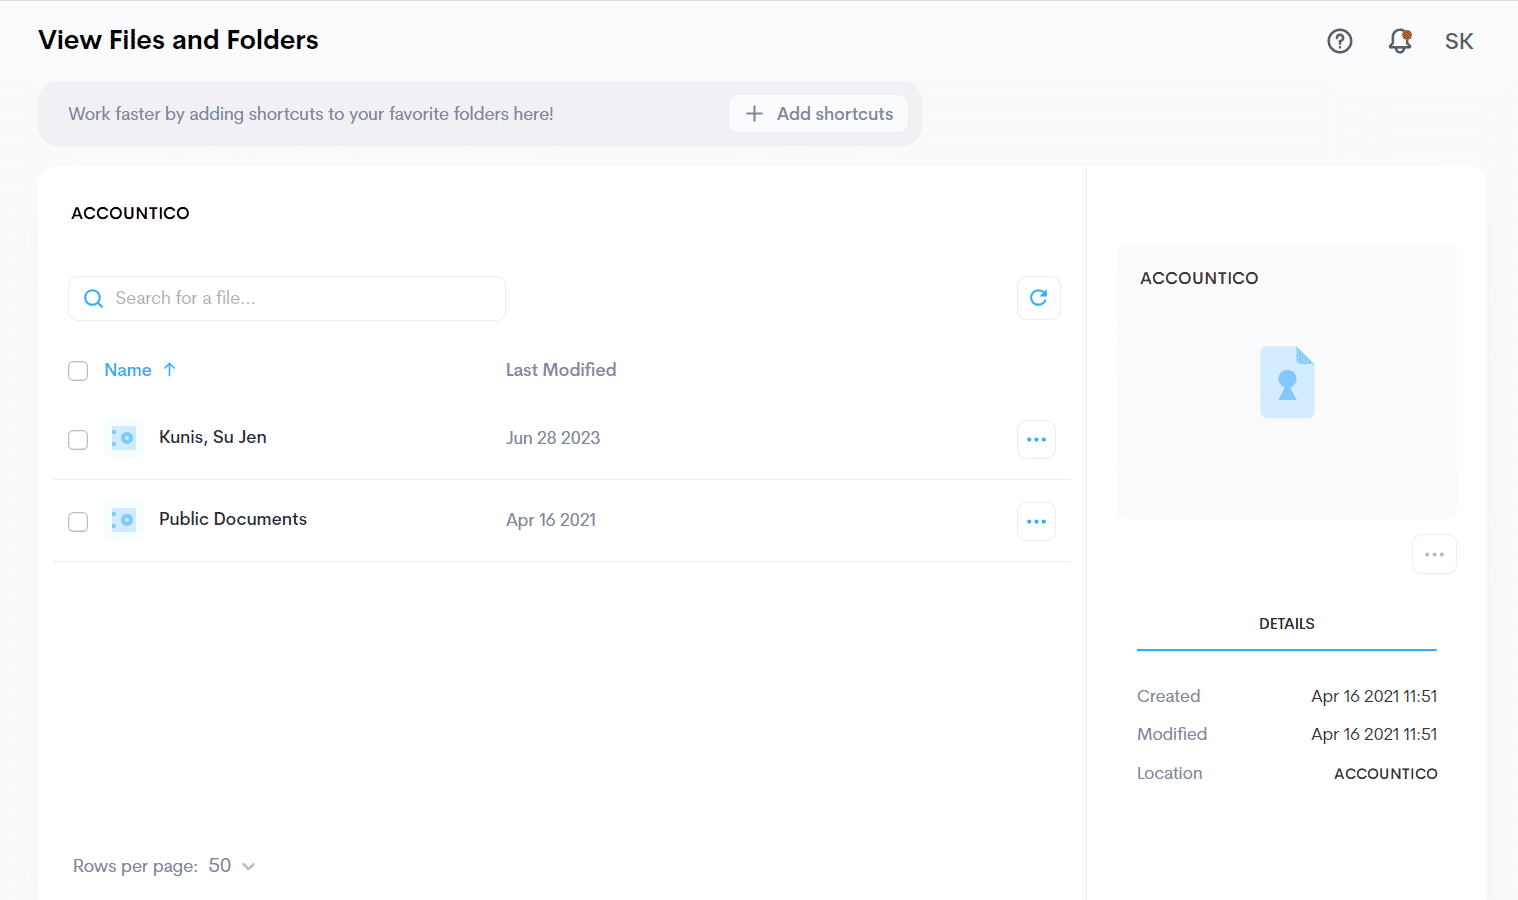Open the notifications bell icon
Screen dimensions: 1518x900
pyautogui.click(x=1400, y=41)
